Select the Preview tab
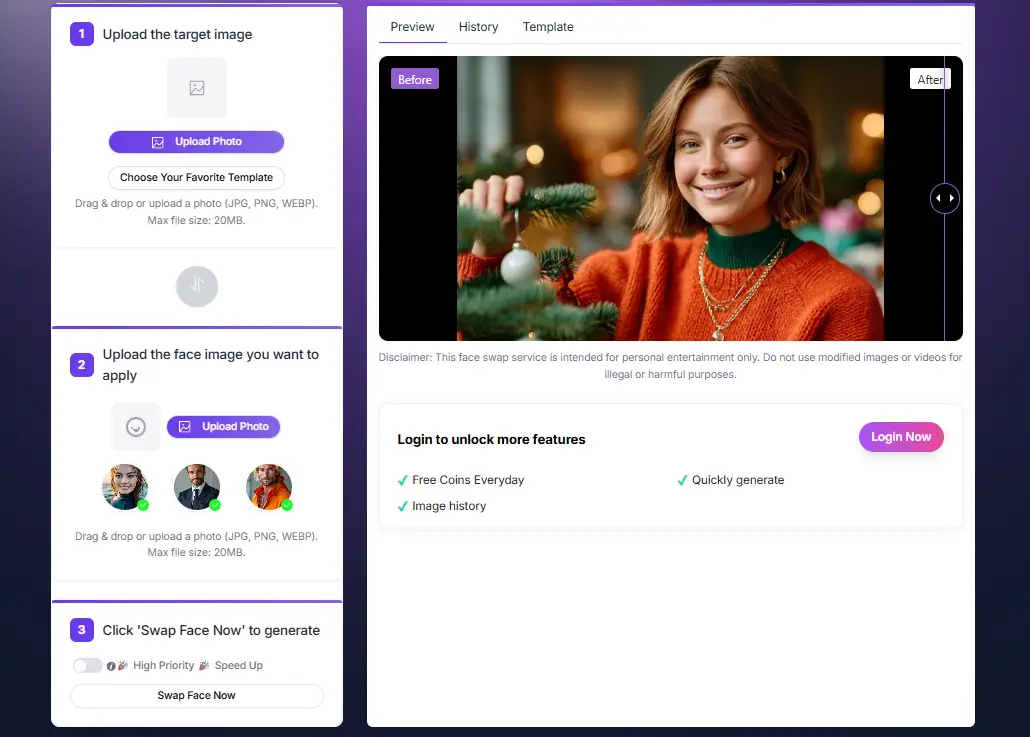The image size is (1030, 737). [x=412, y=27]
